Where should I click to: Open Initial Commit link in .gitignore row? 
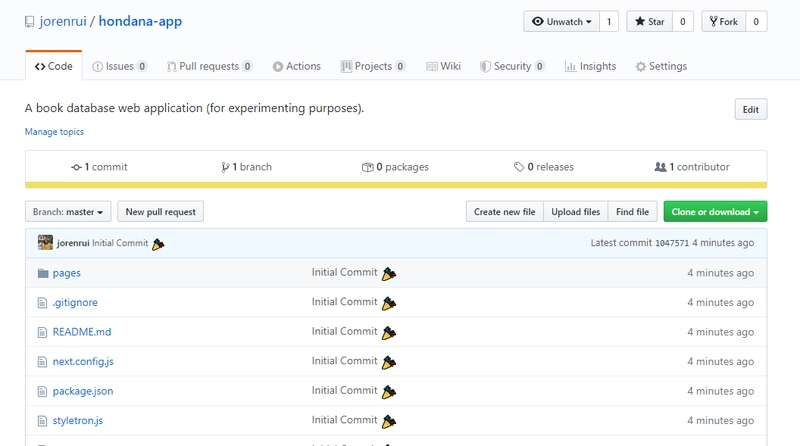(344, 302)
